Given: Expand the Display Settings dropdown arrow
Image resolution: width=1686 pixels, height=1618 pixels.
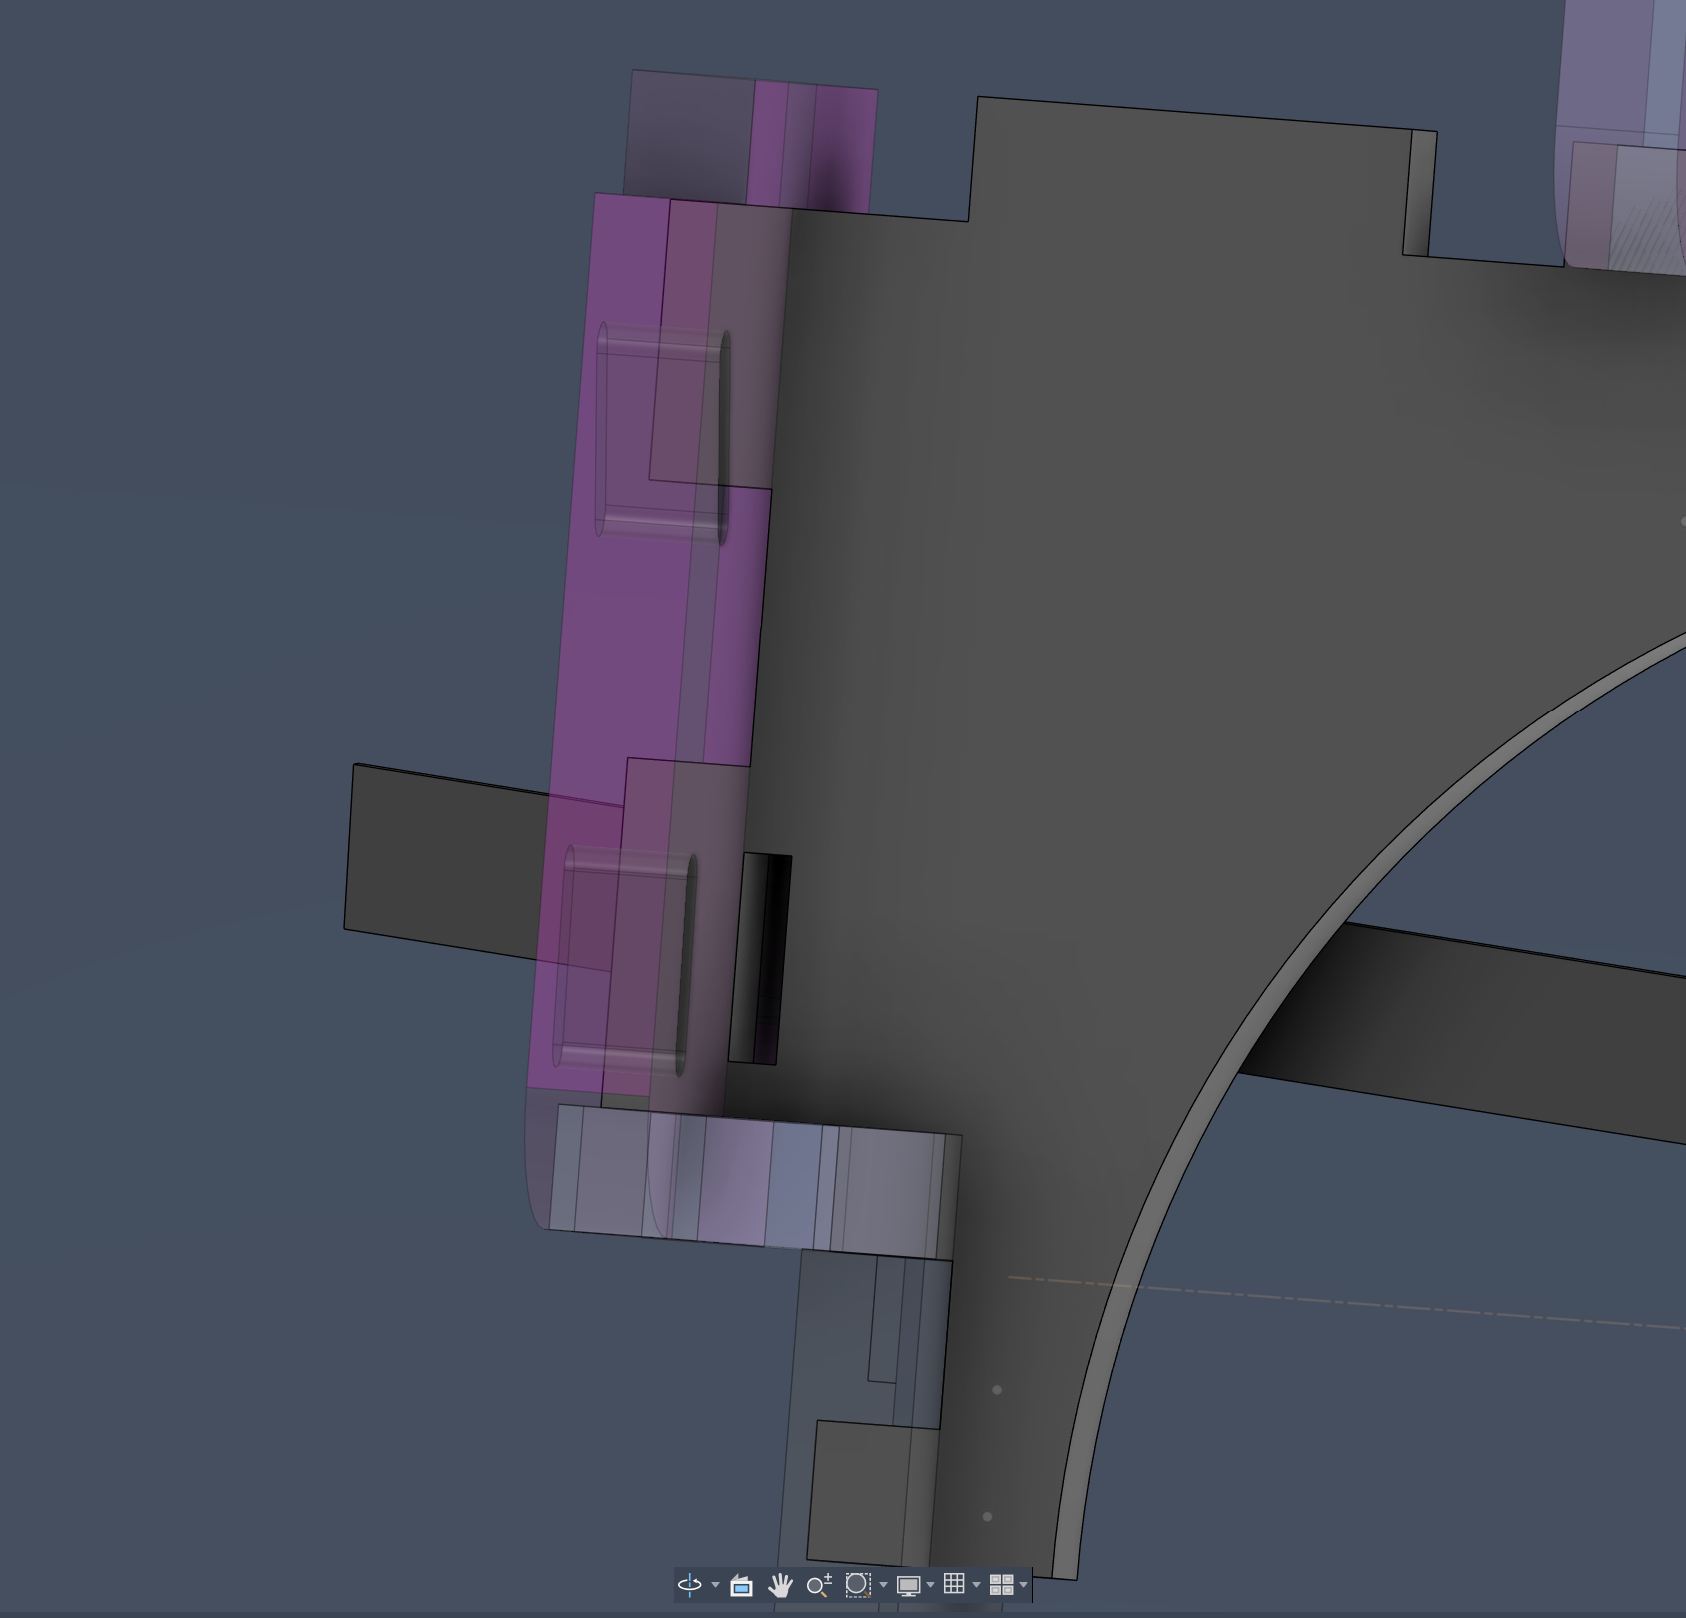Looking at the screenshot, I should point(931,1585).
